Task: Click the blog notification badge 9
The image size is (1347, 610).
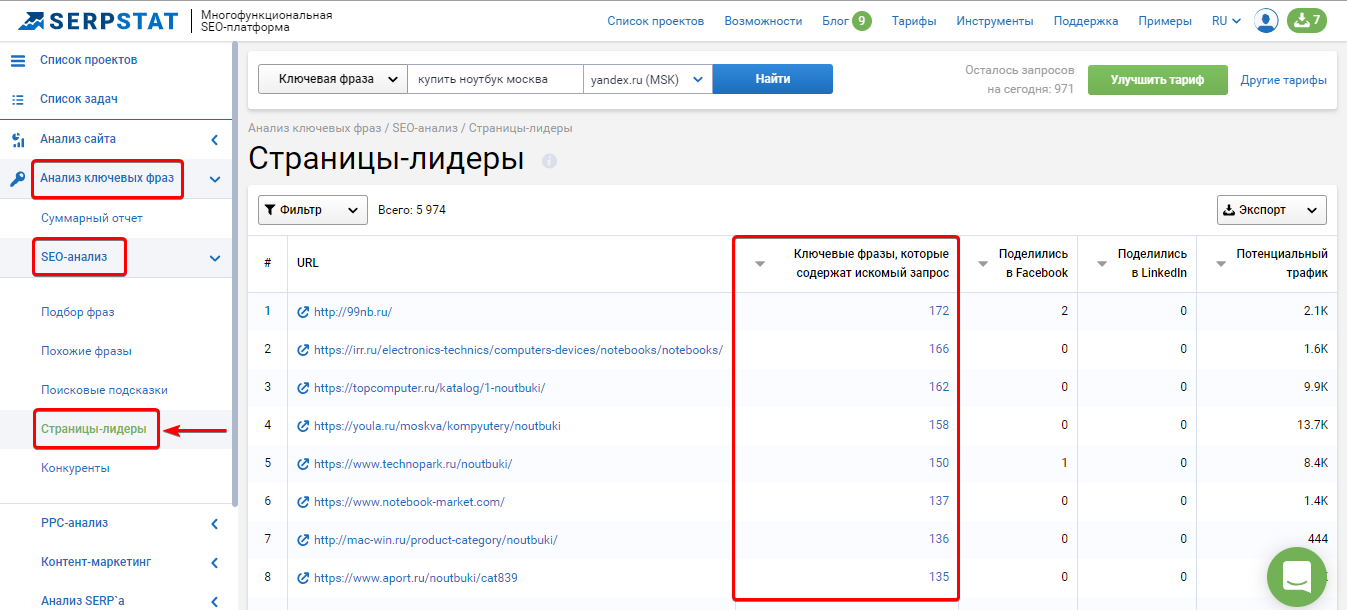Action: click(x=862, y=20)
